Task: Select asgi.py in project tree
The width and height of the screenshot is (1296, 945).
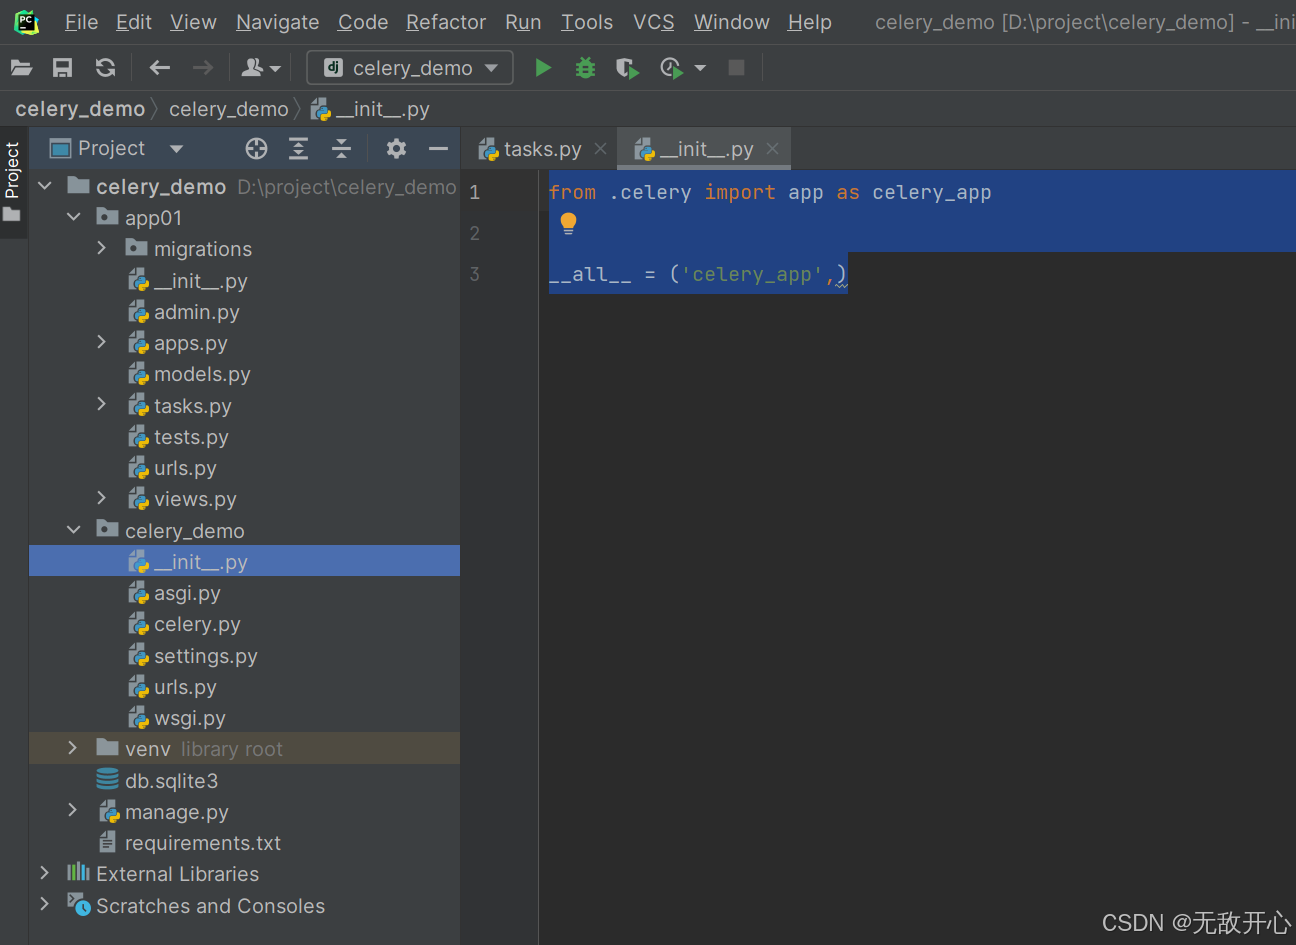Action: [x=187, y=593]
